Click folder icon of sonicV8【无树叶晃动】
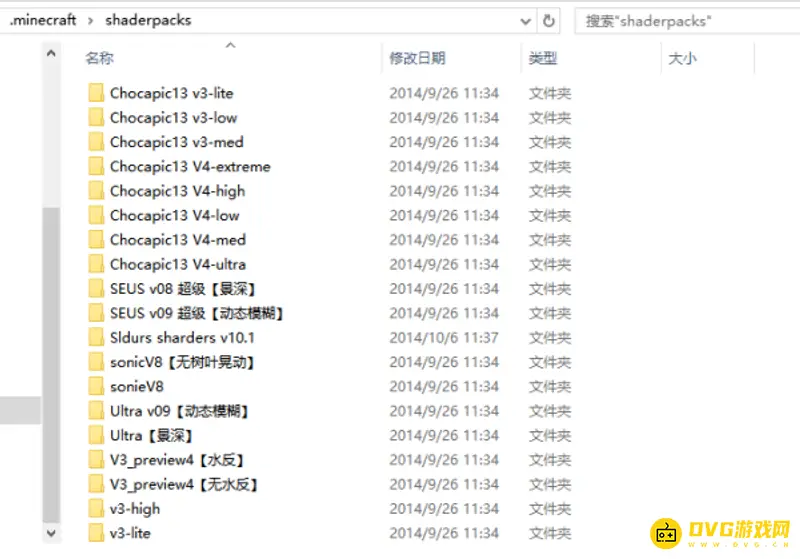Screen dimensions: 800x559 96,363
